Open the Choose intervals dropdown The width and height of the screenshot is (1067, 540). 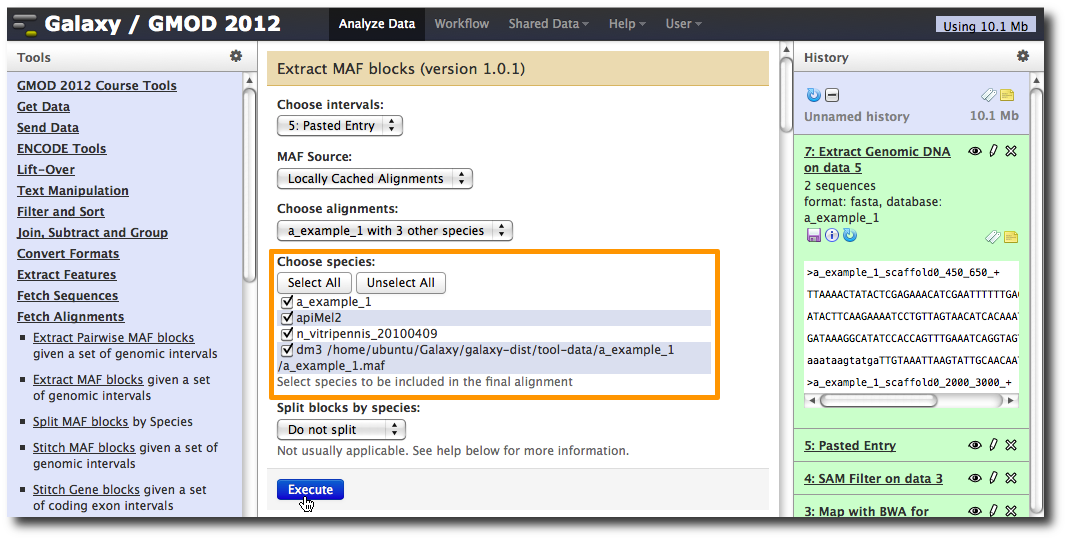340,126
